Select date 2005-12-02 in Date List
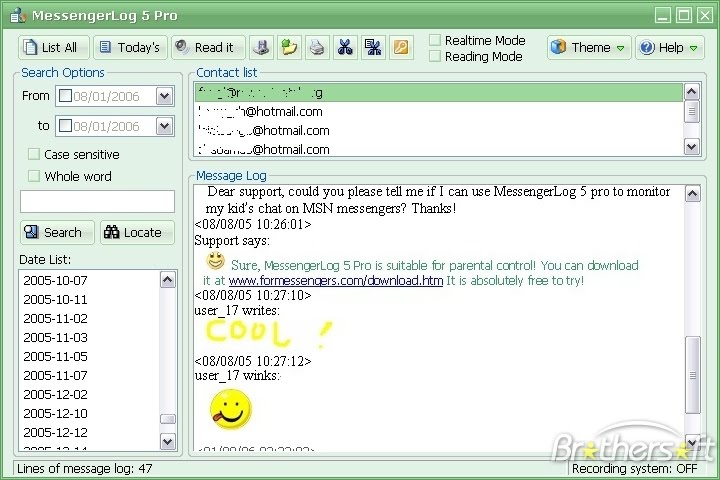The image size is (720, 480). [55, 394]
